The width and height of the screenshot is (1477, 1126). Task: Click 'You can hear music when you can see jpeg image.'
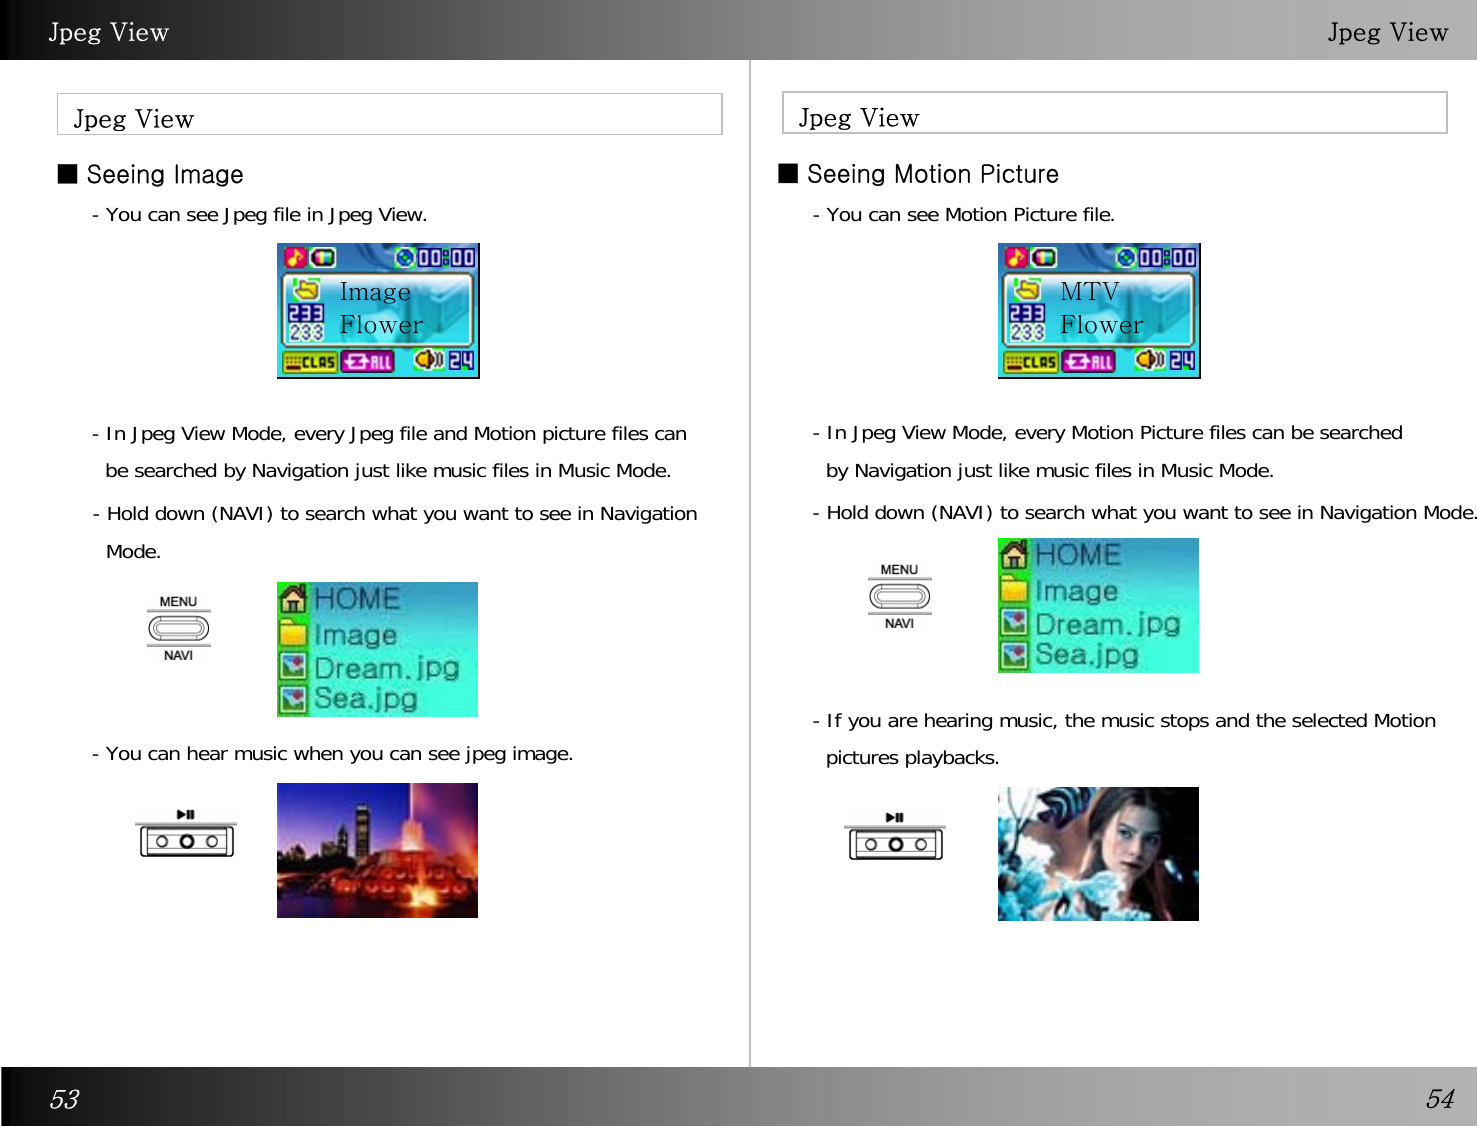pyautogui.click(x=339, y=753)
